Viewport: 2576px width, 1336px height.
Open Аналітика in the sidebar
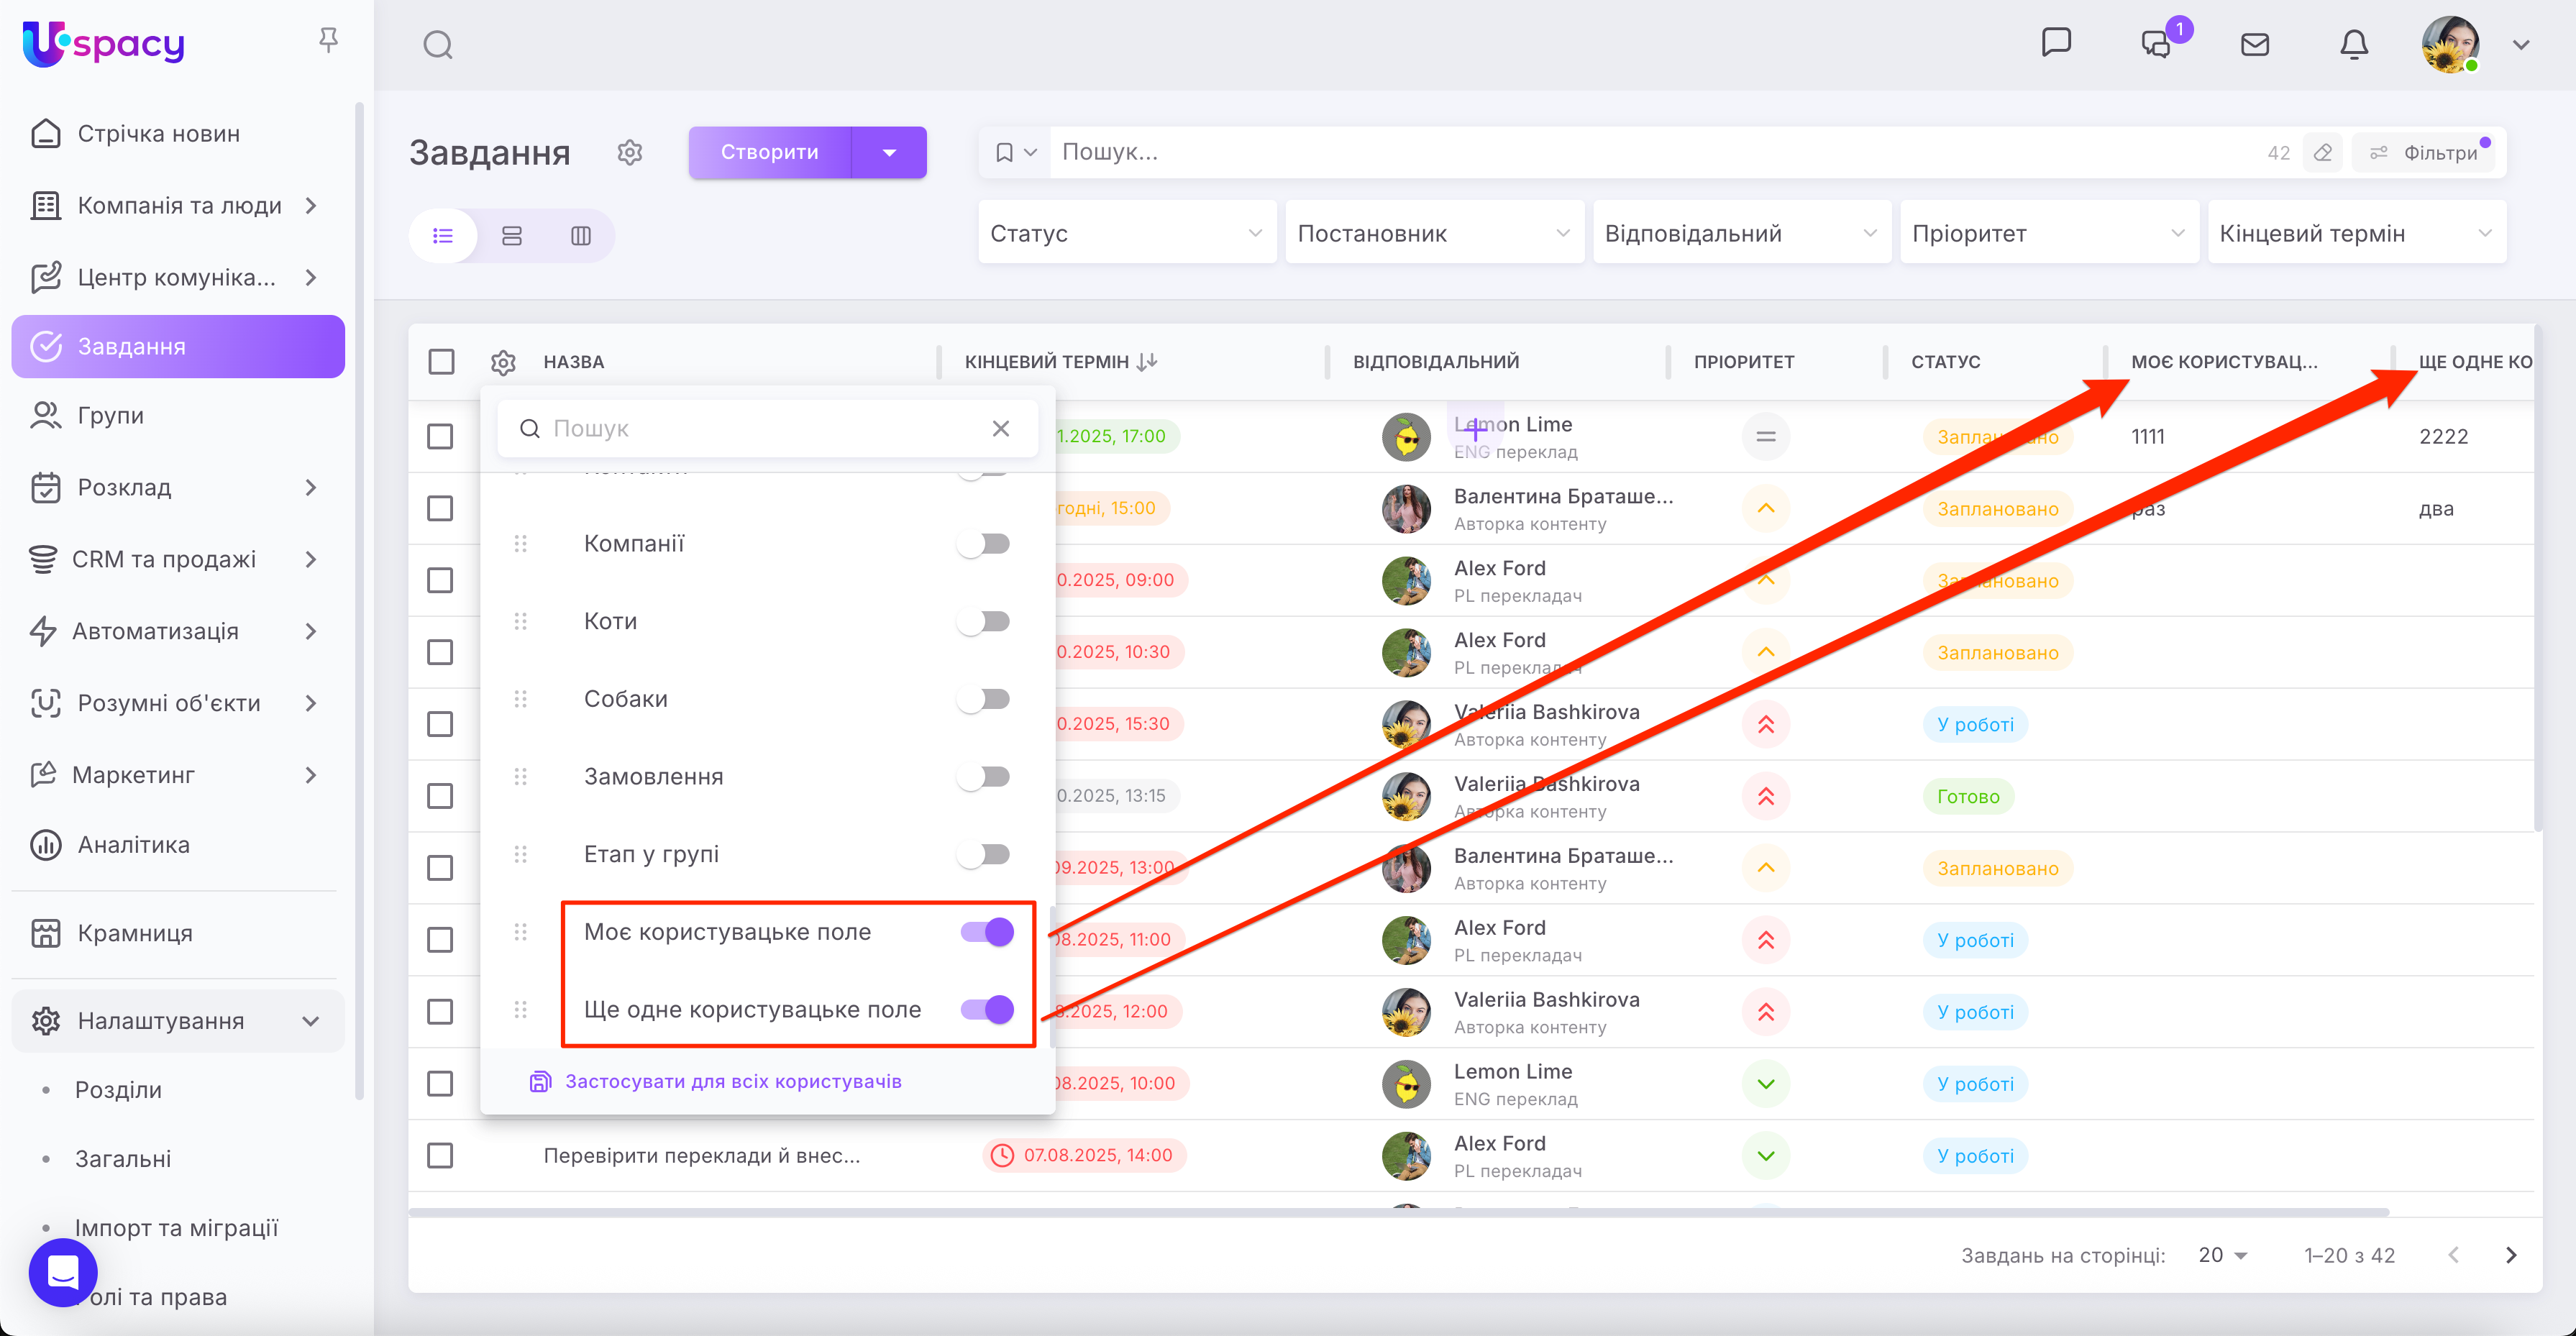pyautogui.click(x=133, y=845)
